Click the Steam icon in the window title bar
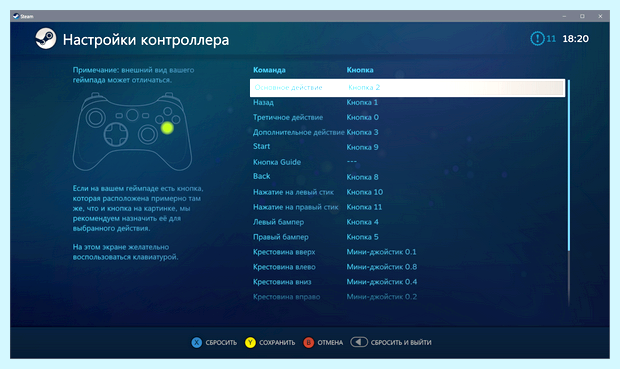The image size is (620, 369). [x=16, y=16]
